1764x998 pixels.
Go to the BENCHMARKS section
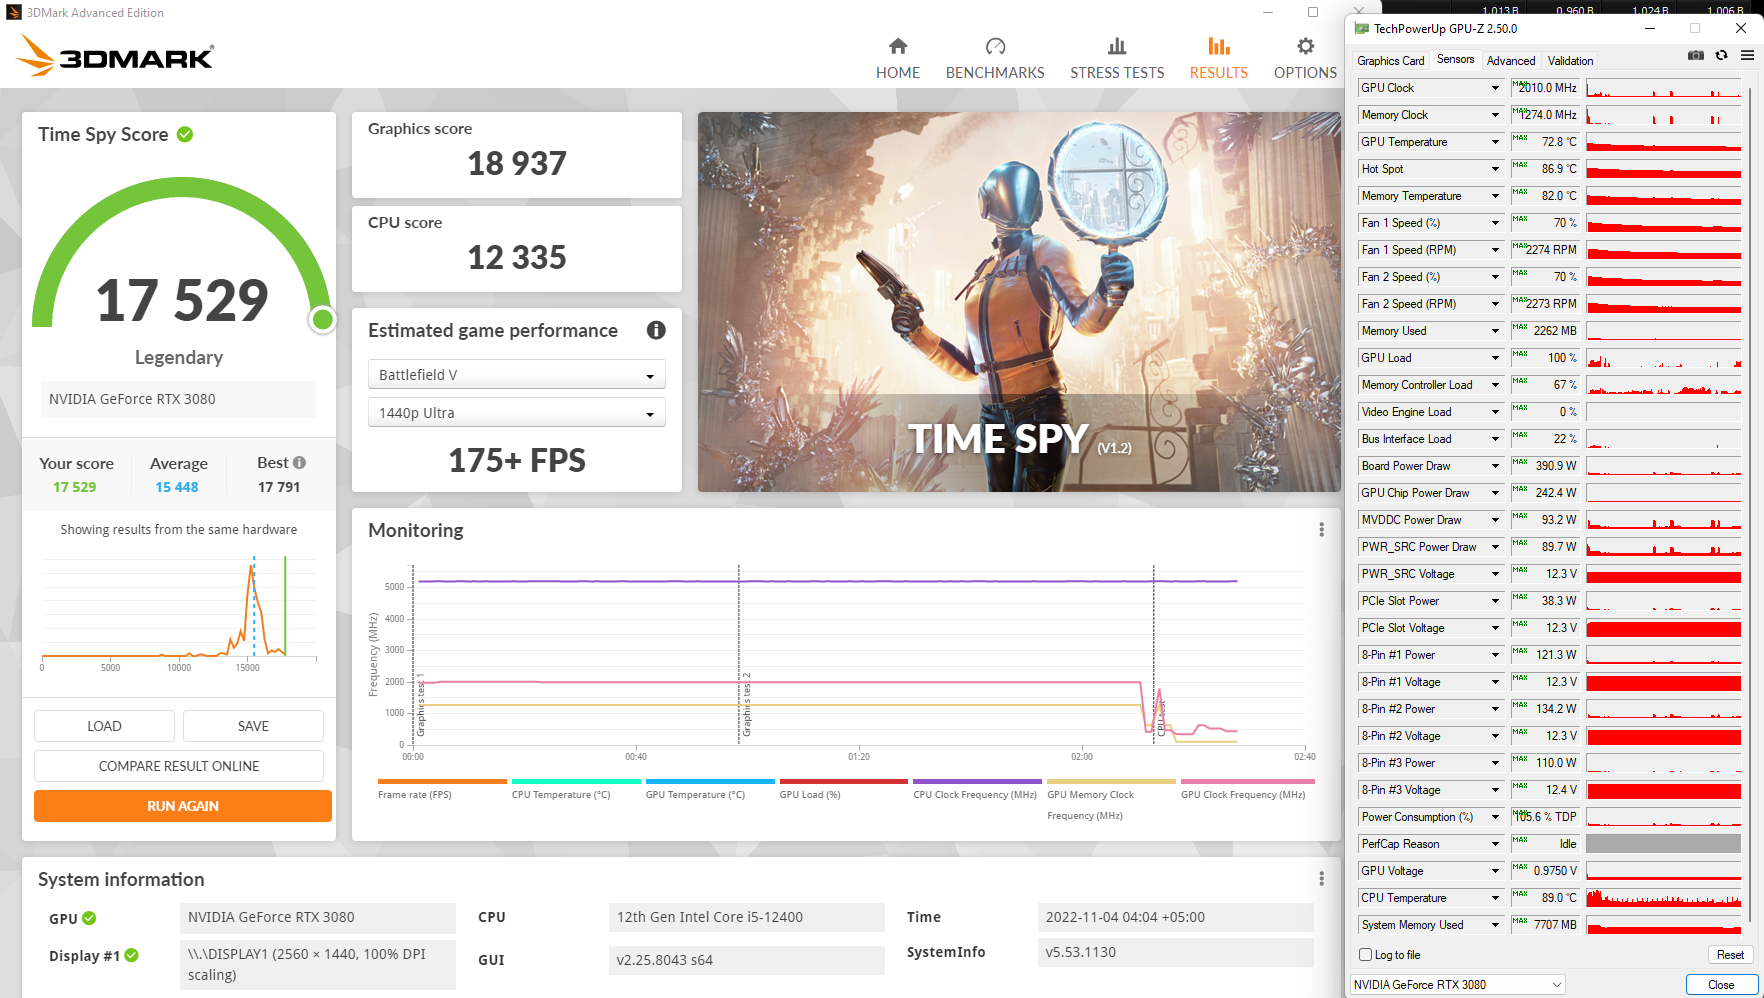pos(995,73)
